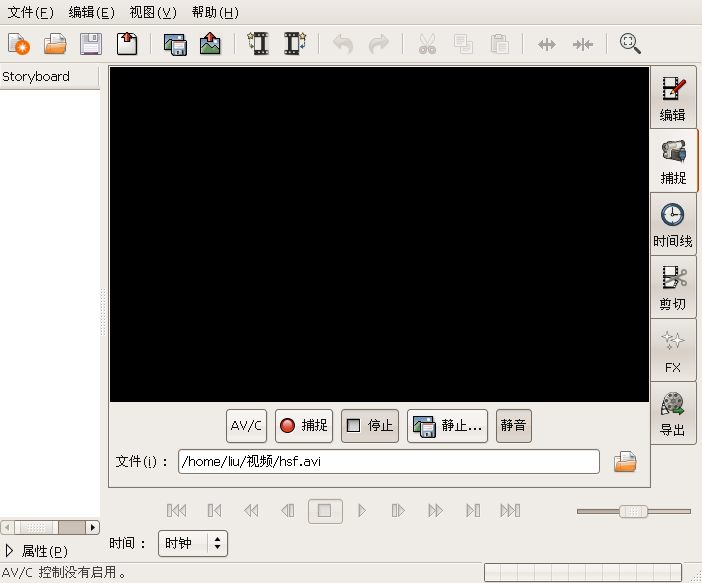Save the project with the floppy disk icon
The image size is (702, 583).
pos(91,44)
